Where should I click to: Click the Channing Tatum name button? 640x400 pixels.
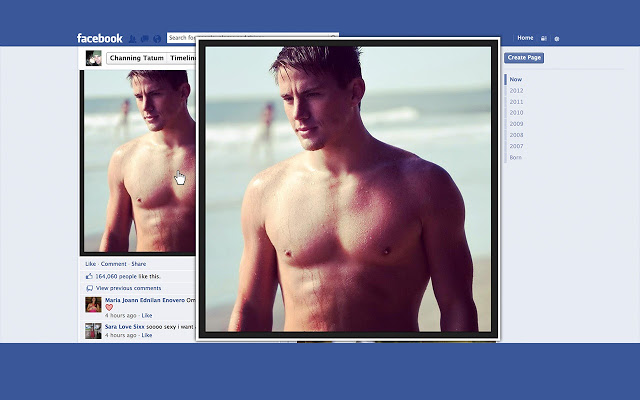(x=137, y=58)
